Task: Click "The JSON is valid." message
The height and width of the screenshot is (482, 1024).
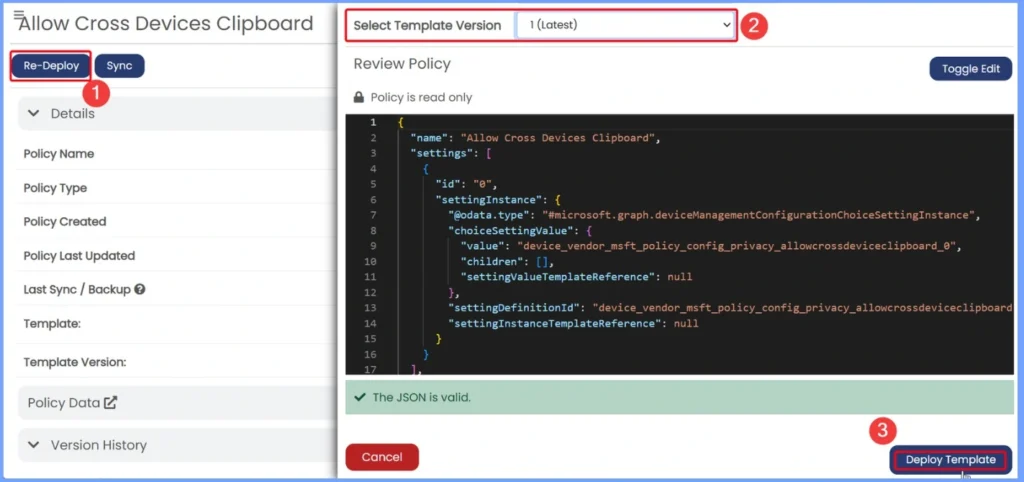Action: tap(421, 397)
